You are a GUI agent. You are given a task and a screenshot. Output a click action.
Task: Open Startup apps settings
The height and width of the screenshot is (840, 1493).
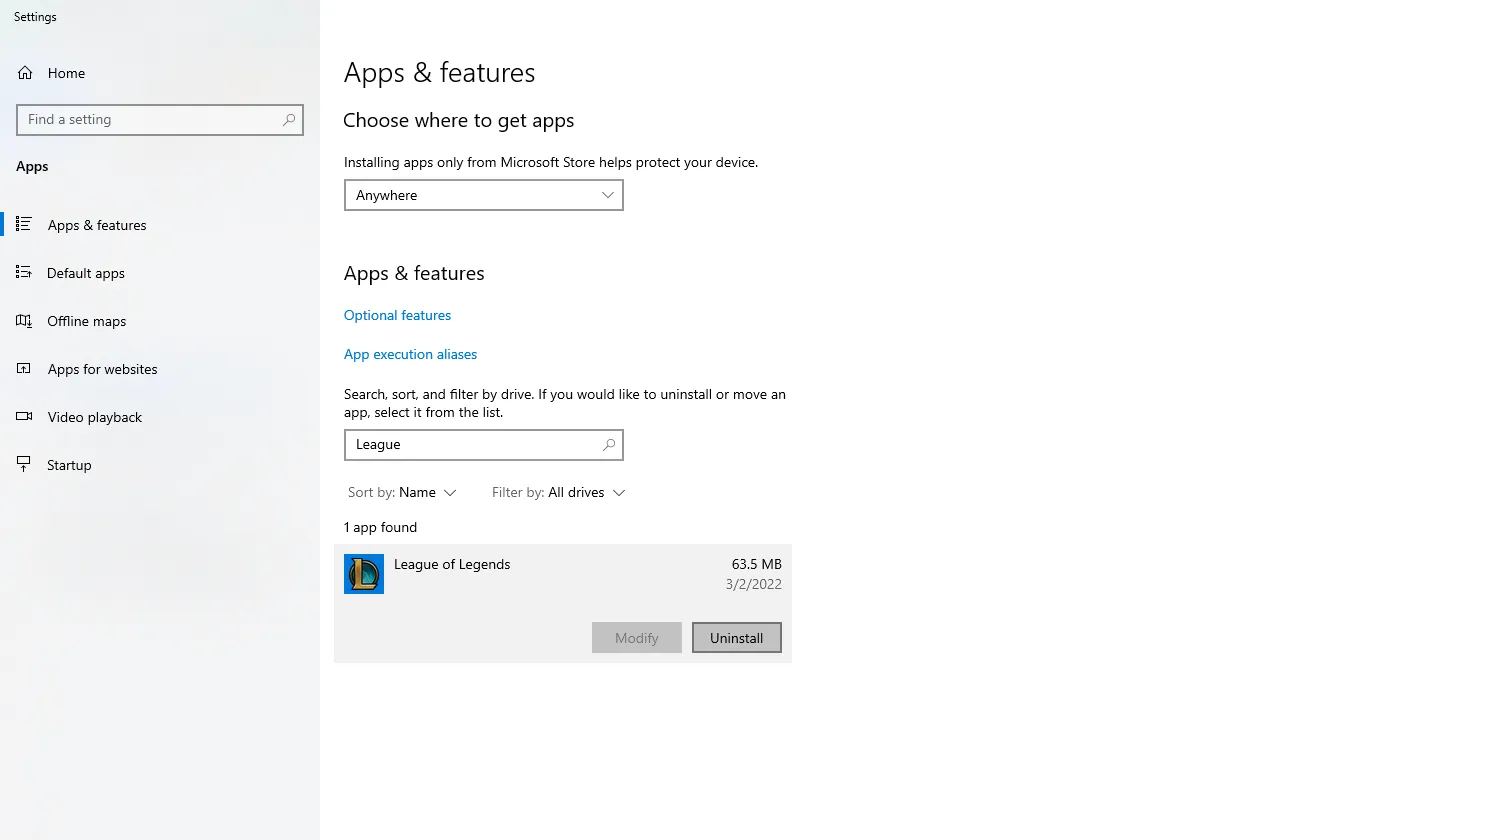[69, 465]
